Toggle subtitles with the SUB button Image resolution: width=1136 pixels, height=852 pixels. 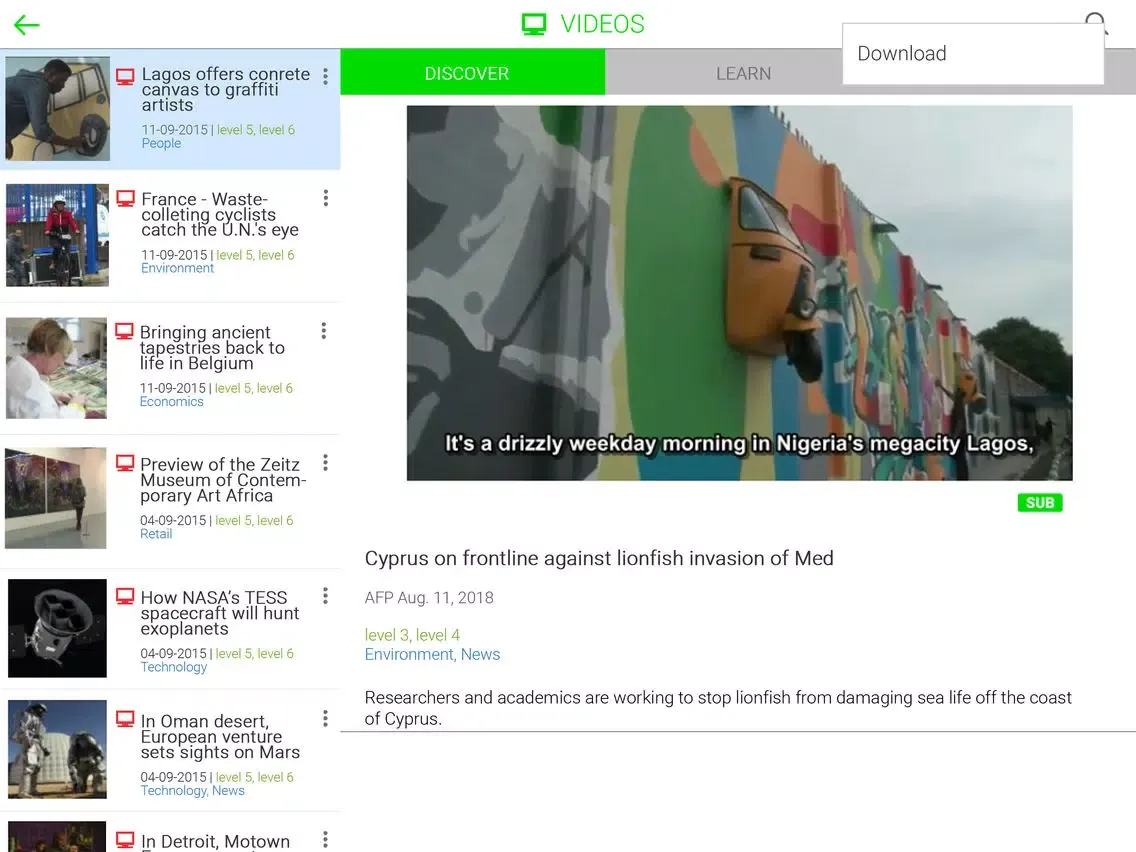click(x=1039, y=503)
